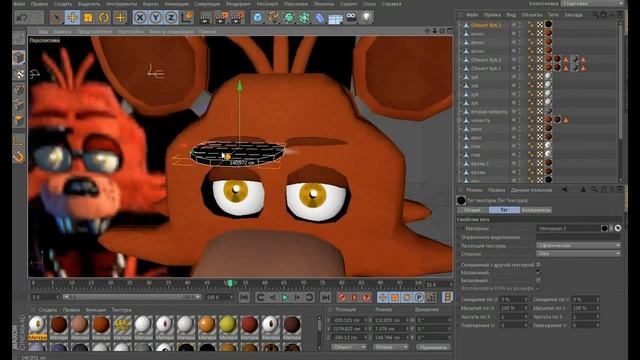Image resolution: width=640 pixels, height=360 pixels.
Task: Toggle the Бесшовный checkbox
Action: [538, 280]
